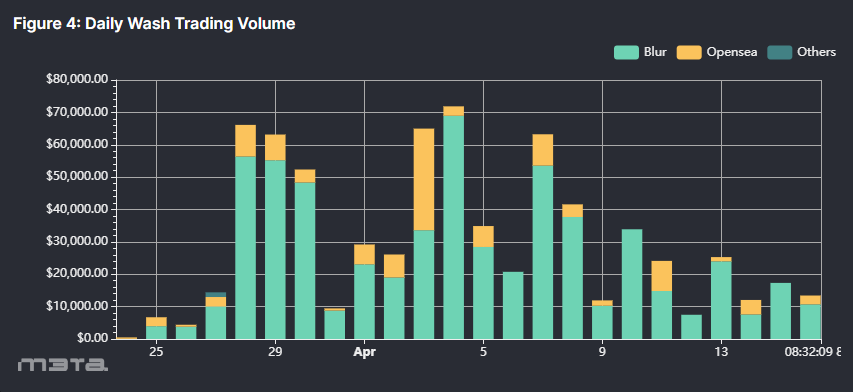Select the Blur segment of the April 7 bar
This screenshot has width=853, height=392.
543,252
